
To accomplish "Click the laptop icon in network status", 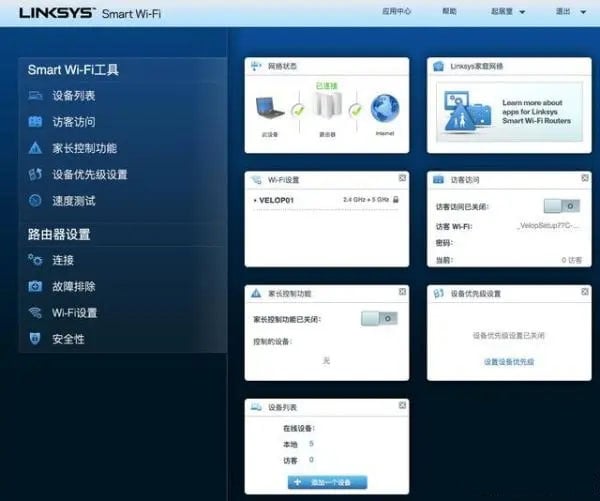I will tap(270, 108).
